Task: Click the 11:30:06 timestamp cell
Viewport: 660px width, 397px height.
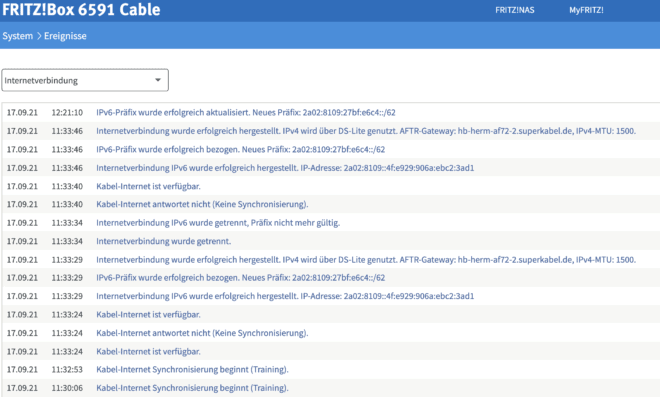Action: [67, 388]
